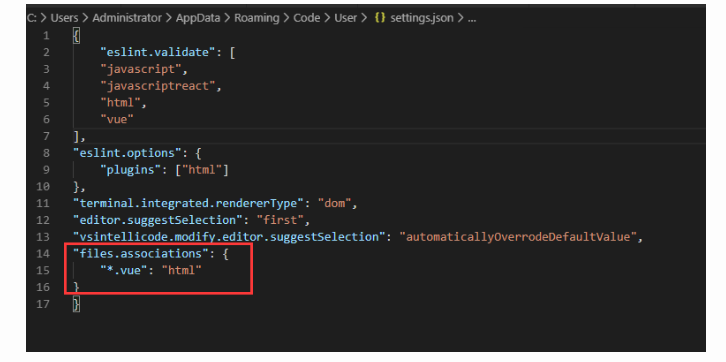Screen dimensions: 726x362
Task: Expand the trailing ellipsis breadcrumb item
Action: coord(471,19)
